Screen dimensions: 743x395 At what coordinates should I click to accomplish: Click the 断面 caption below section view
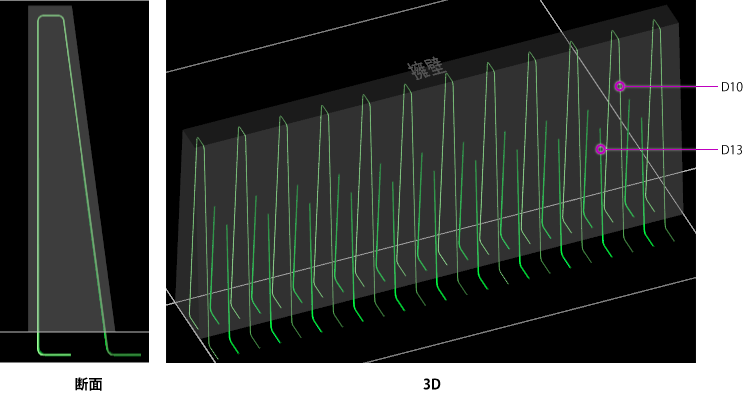pyautogui.click(x=89, y=384)
